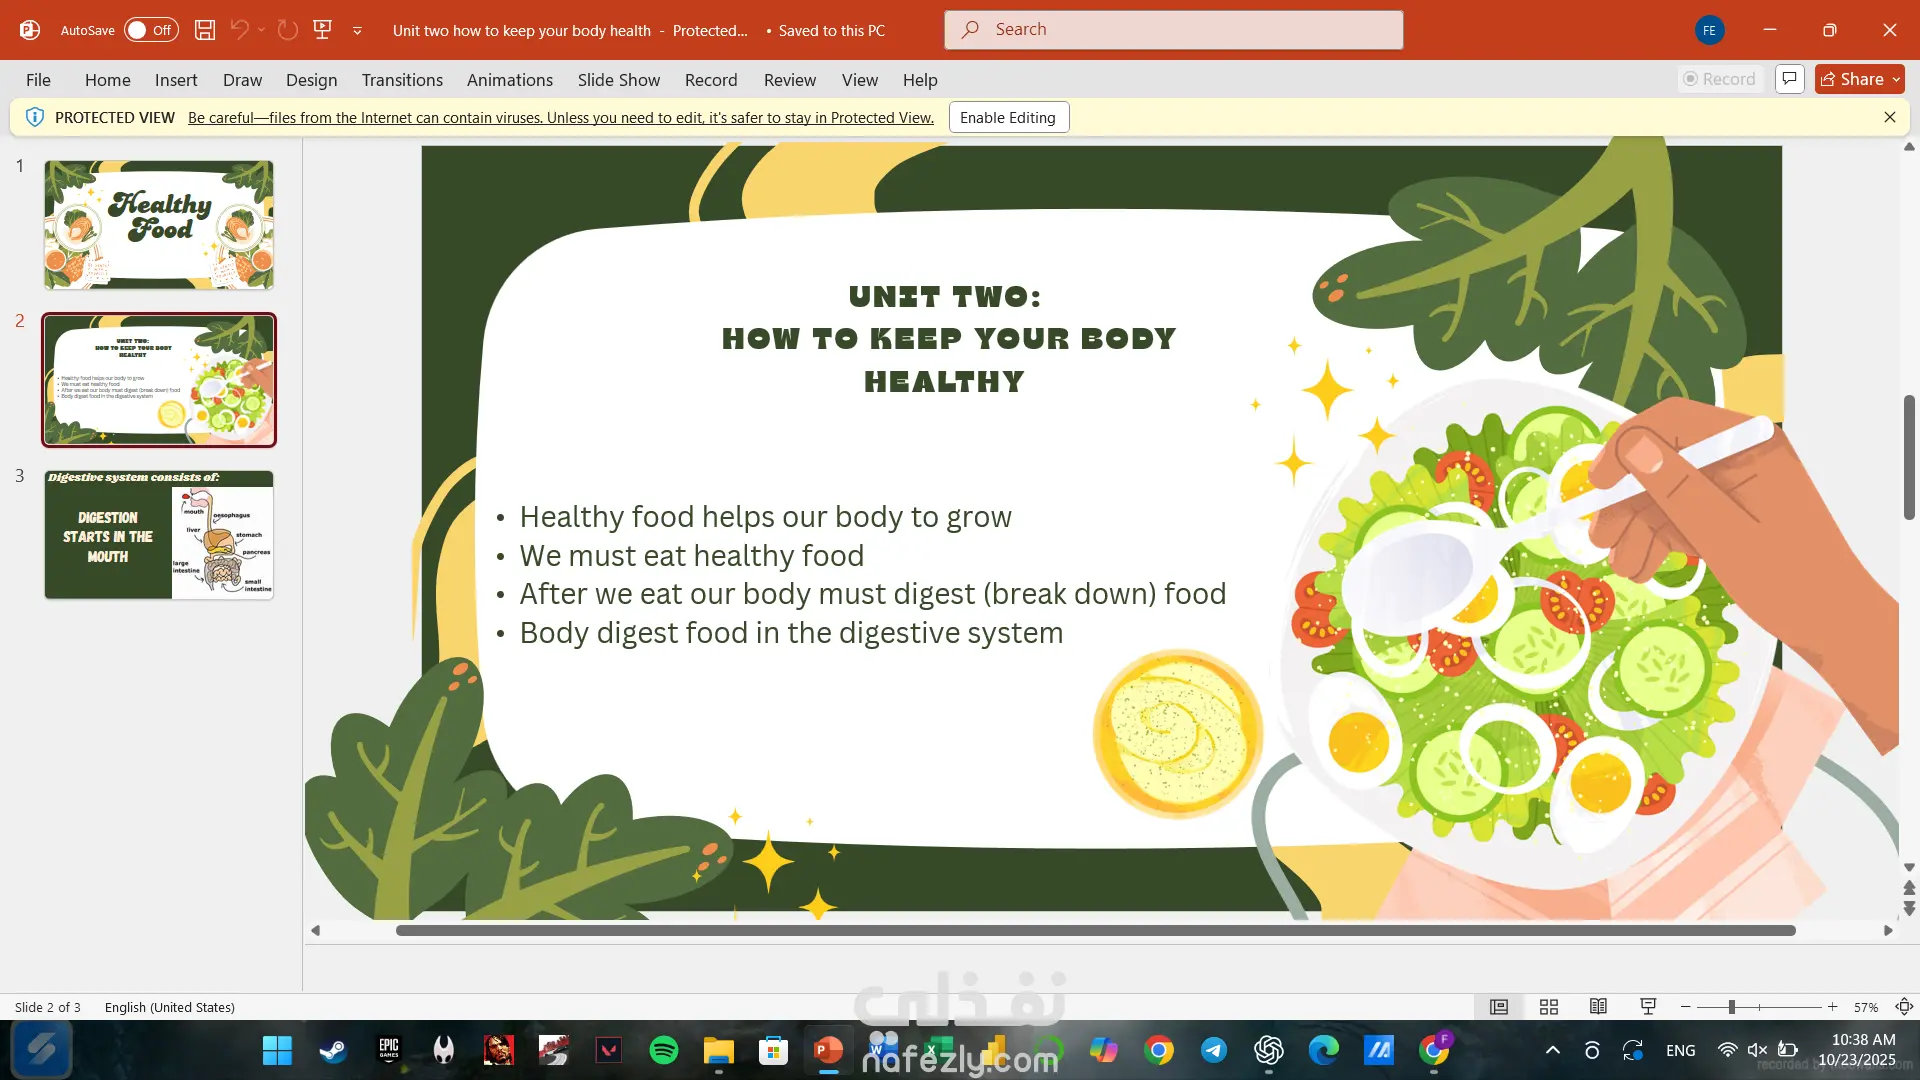
Task: Click Start From Beginning presentation icon
Action: pos(322,30)
